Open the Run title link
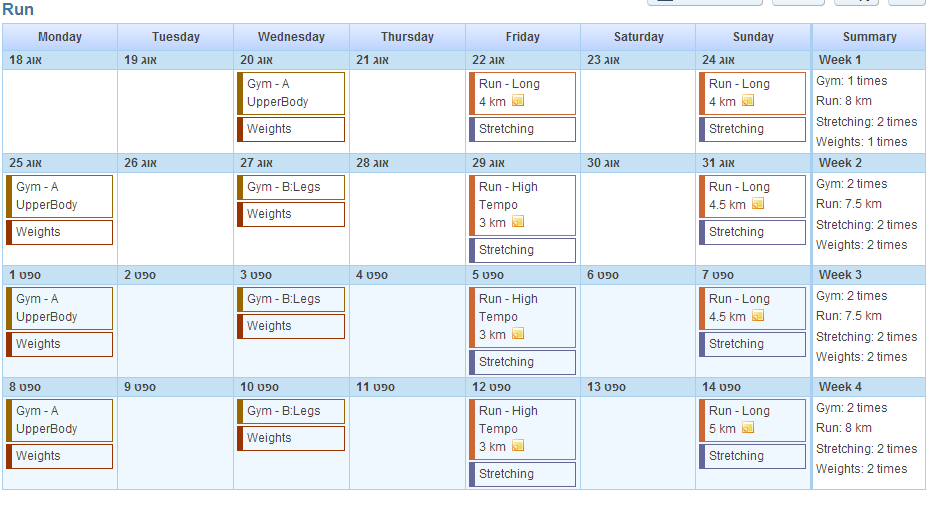This screenshot has width=937, height=506. (x=18, y=9)
